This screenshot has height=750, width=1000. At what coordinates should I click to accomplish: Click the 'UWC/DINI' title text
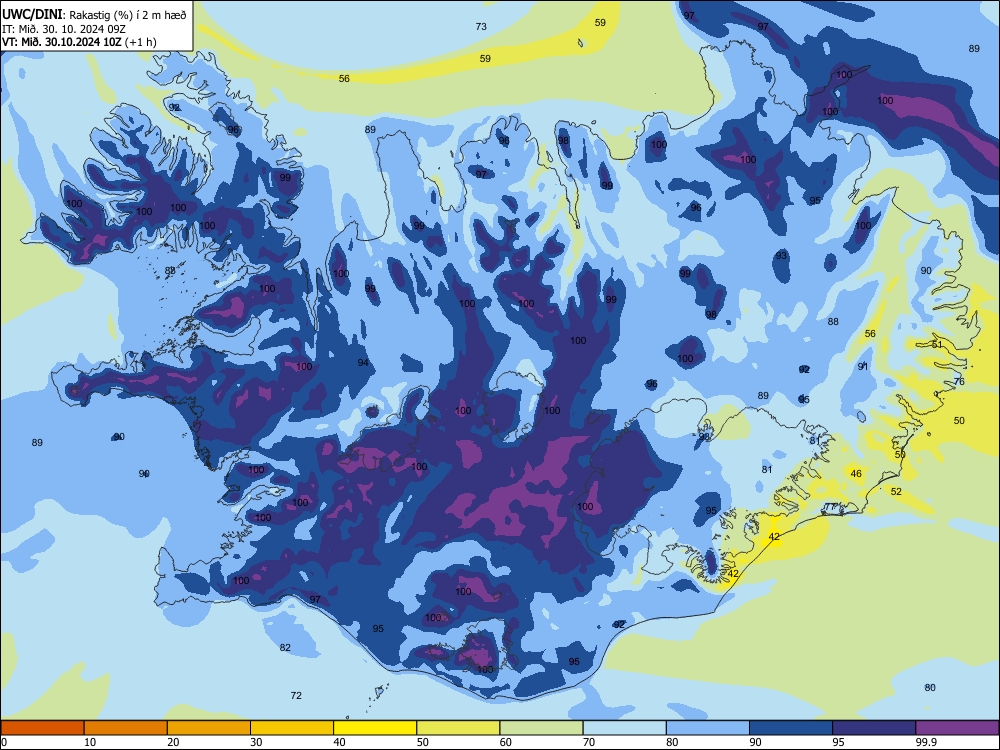(32, 14)
